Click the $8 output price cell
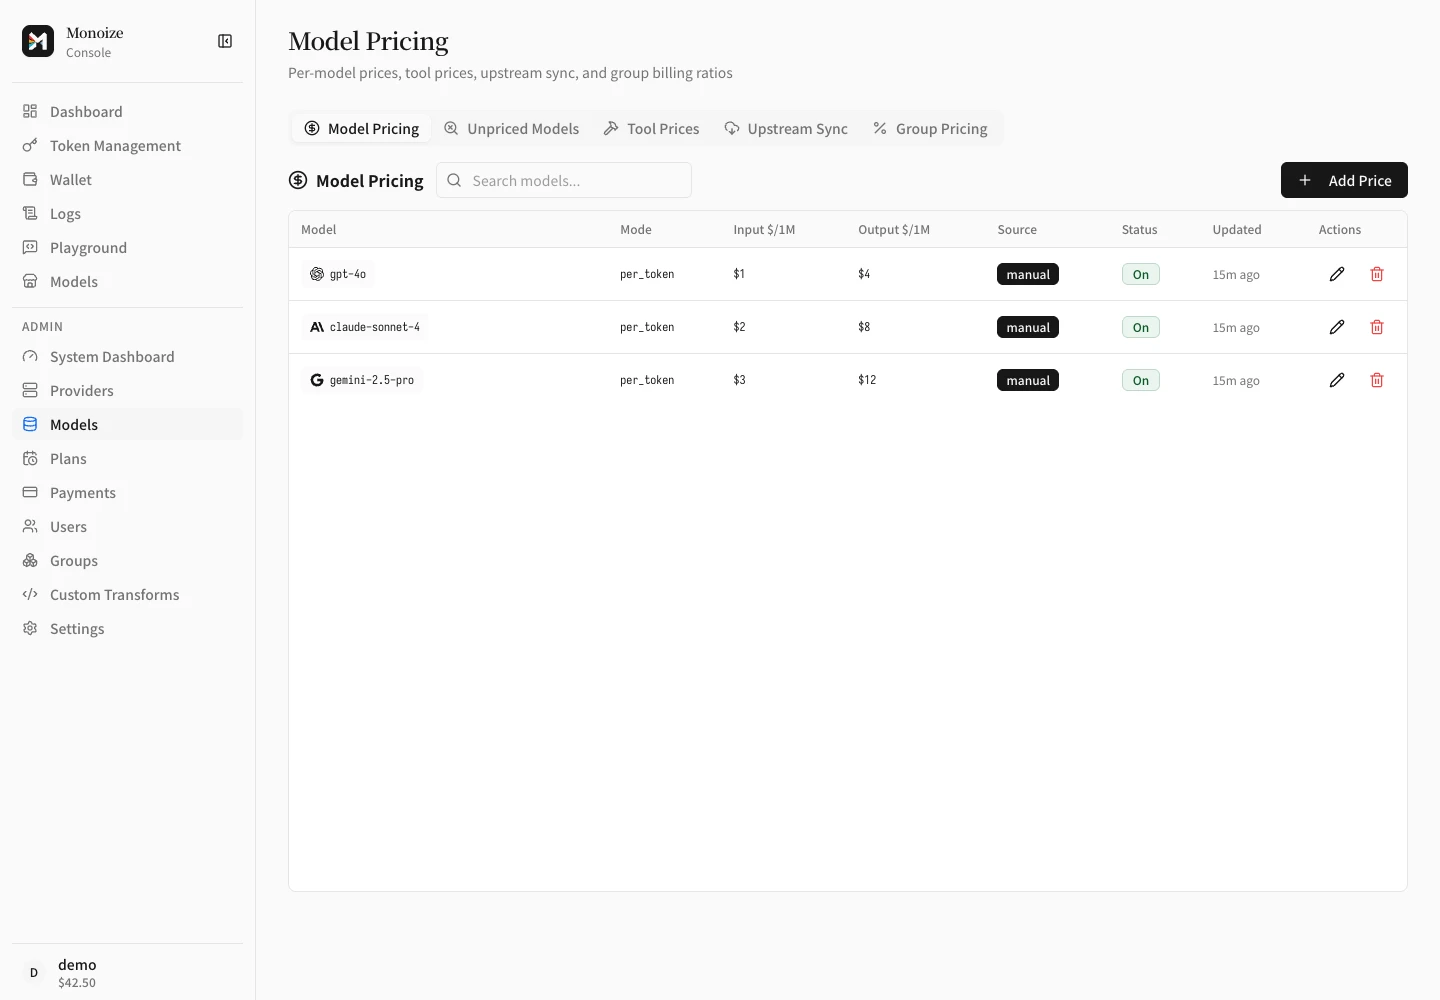 [864, 327]
